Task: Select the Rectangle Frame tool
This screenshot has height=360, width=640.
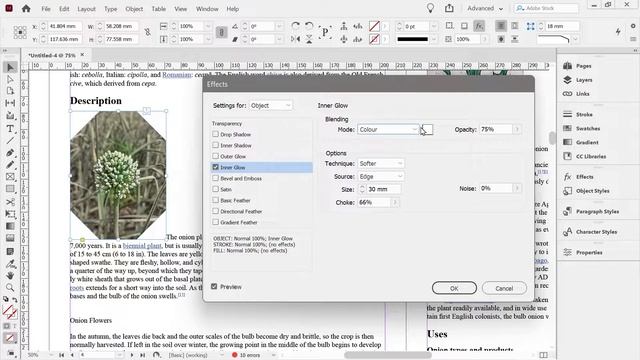Action: coord(10,177)
